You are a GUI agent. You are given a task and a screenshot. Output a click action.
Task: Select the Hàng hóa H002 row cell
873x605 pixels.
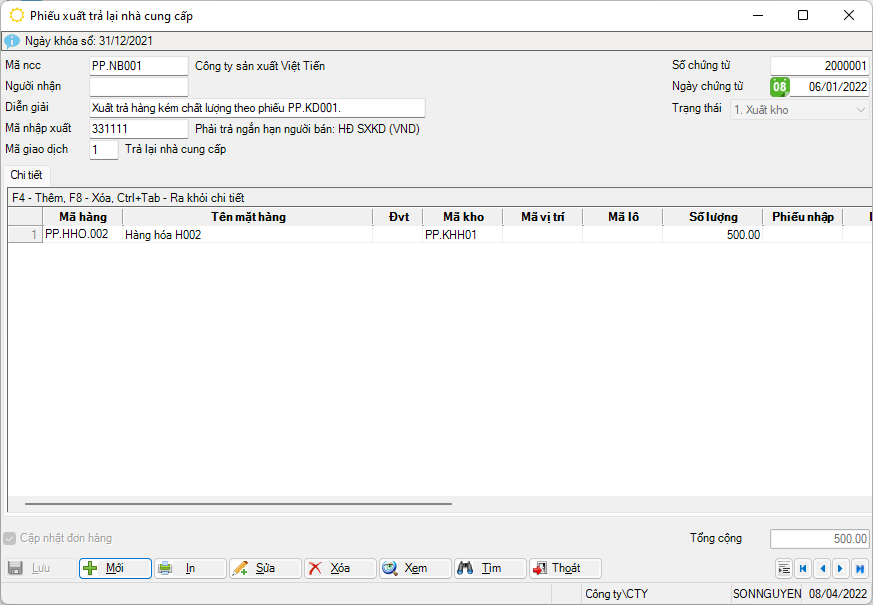click(x=246, y=235)
